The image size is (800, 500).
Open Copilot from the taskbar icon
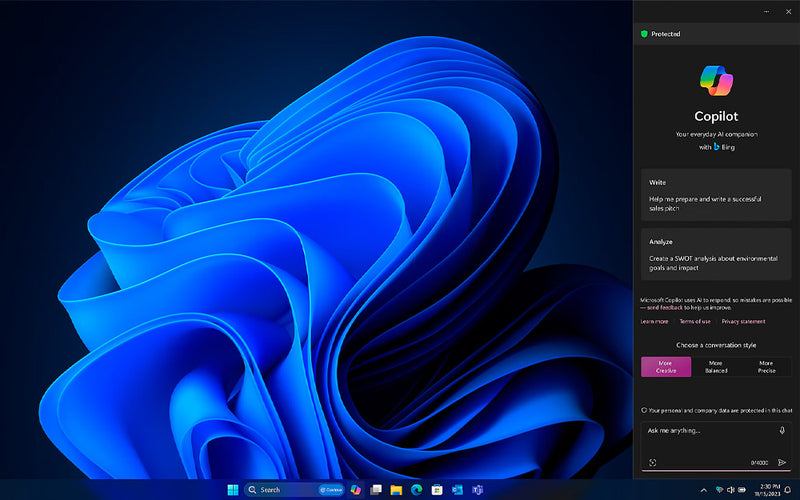coord(355,489)
